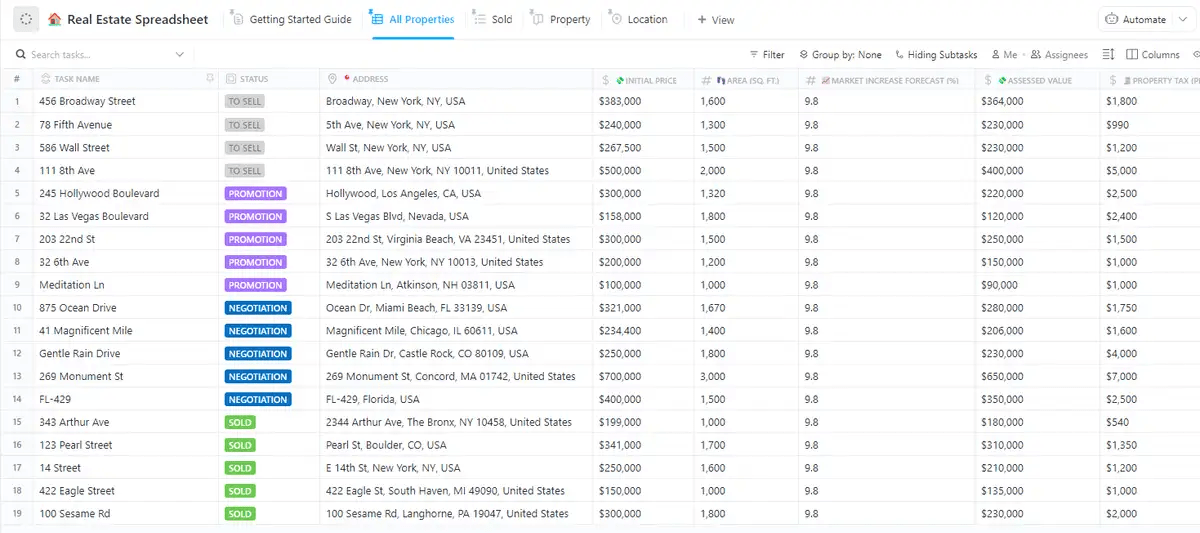Open the Sold view tab

[493, 19]
